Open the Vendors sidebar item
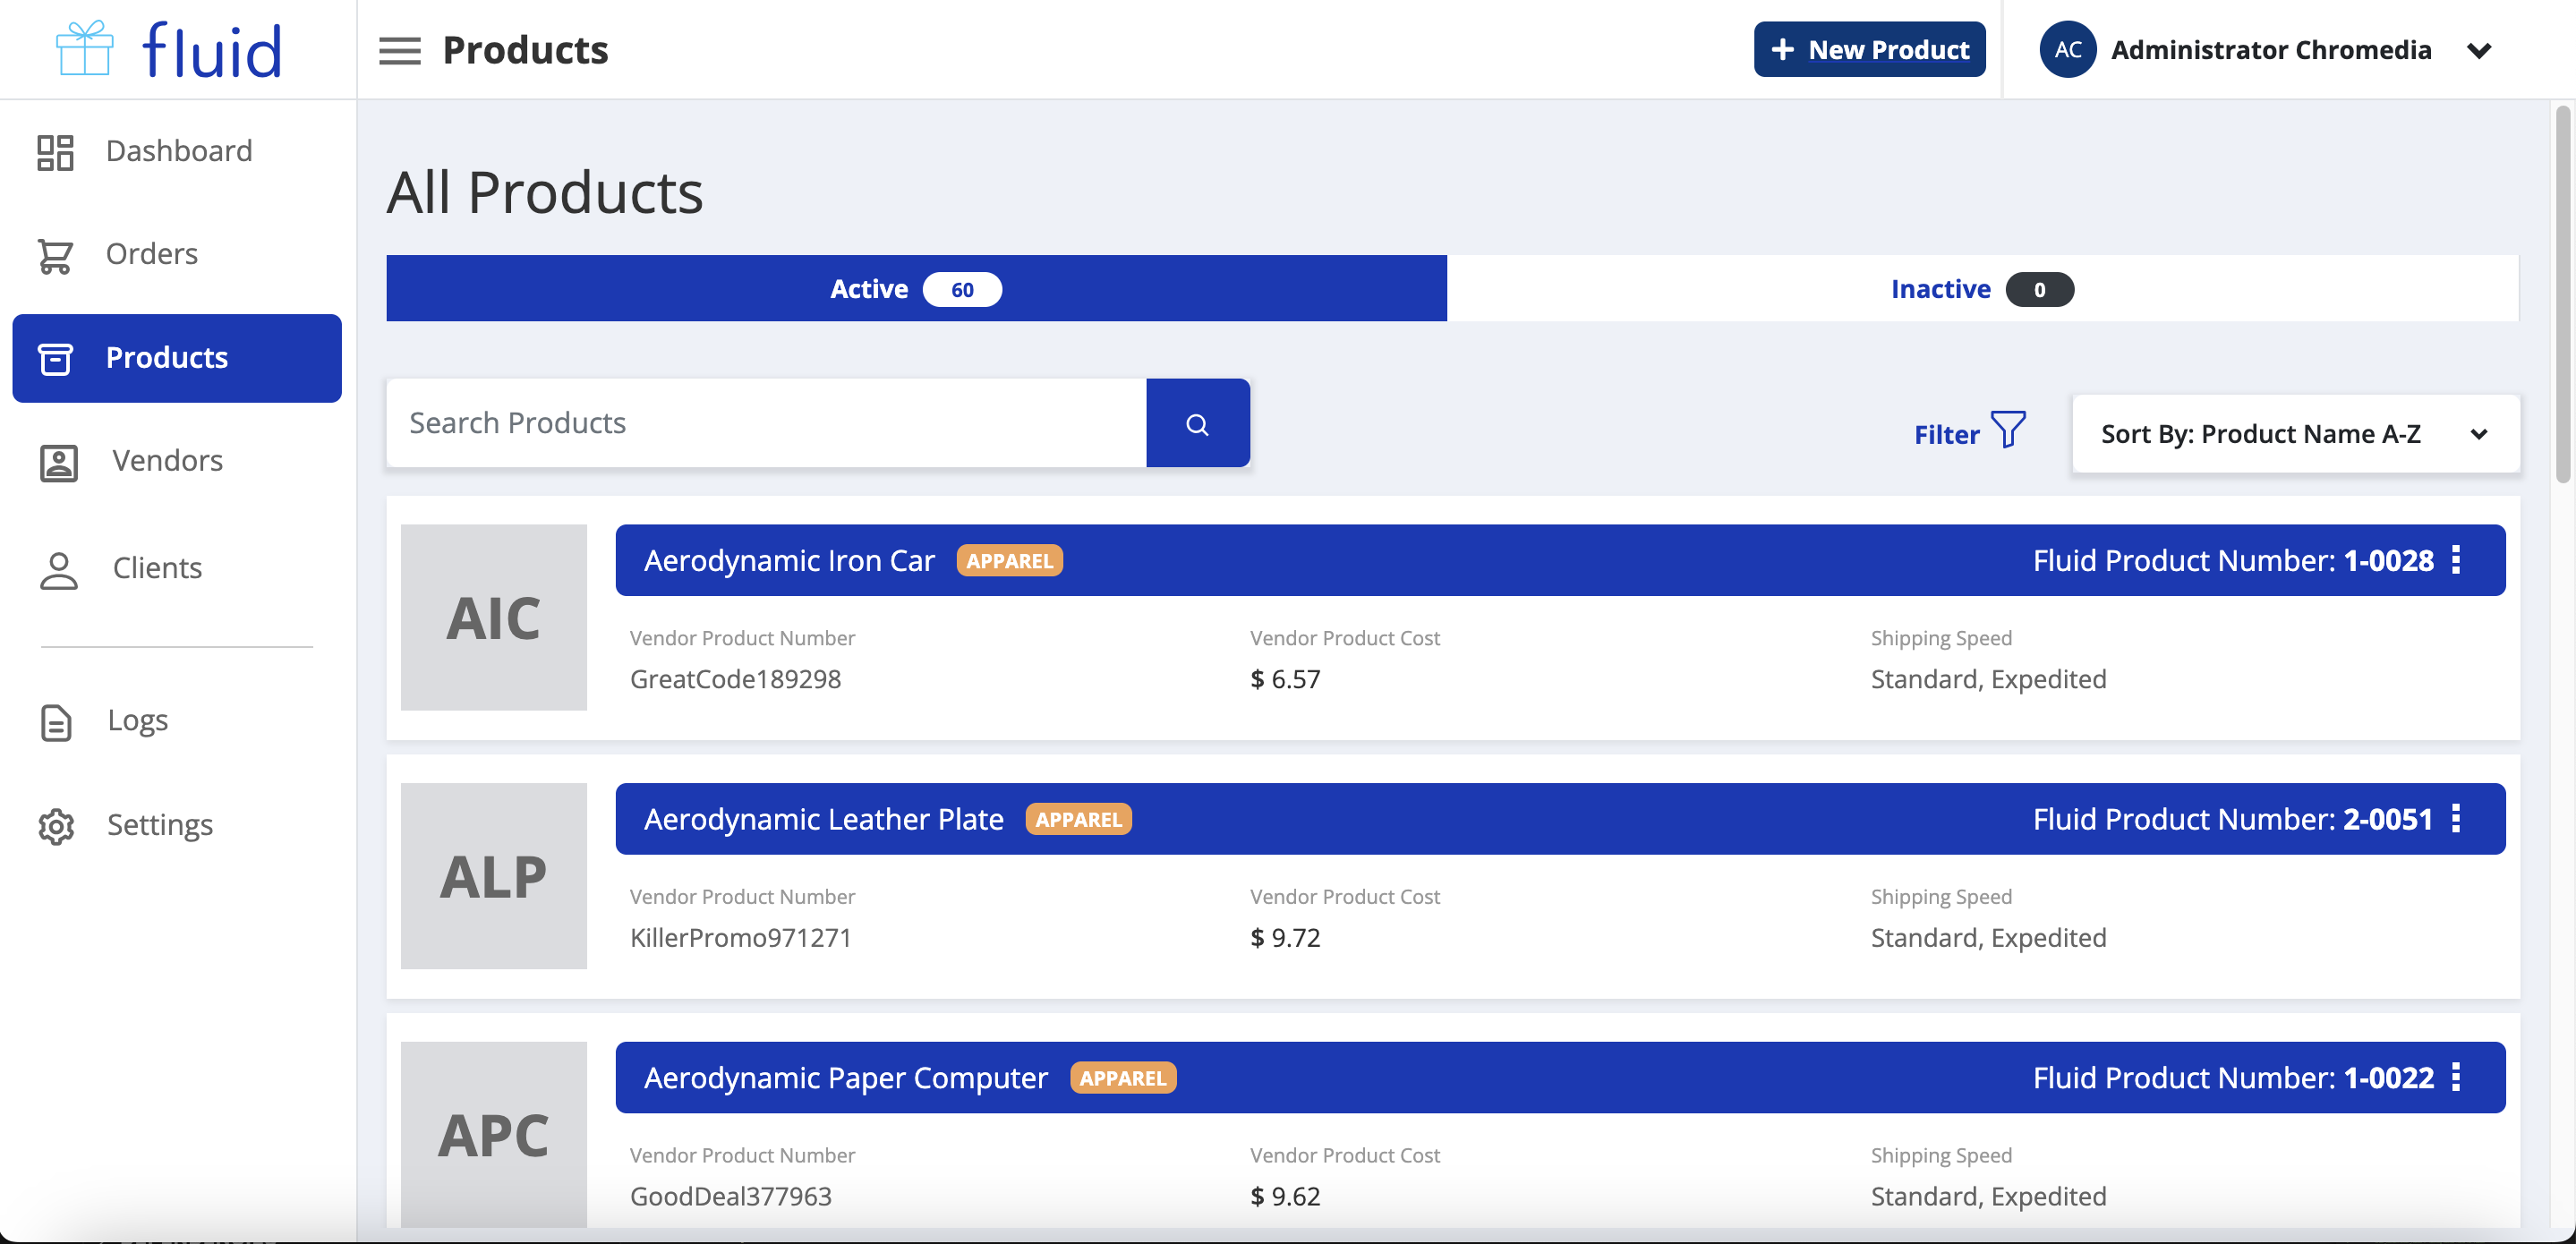The image size is (2576, 1244). point(166,461)
